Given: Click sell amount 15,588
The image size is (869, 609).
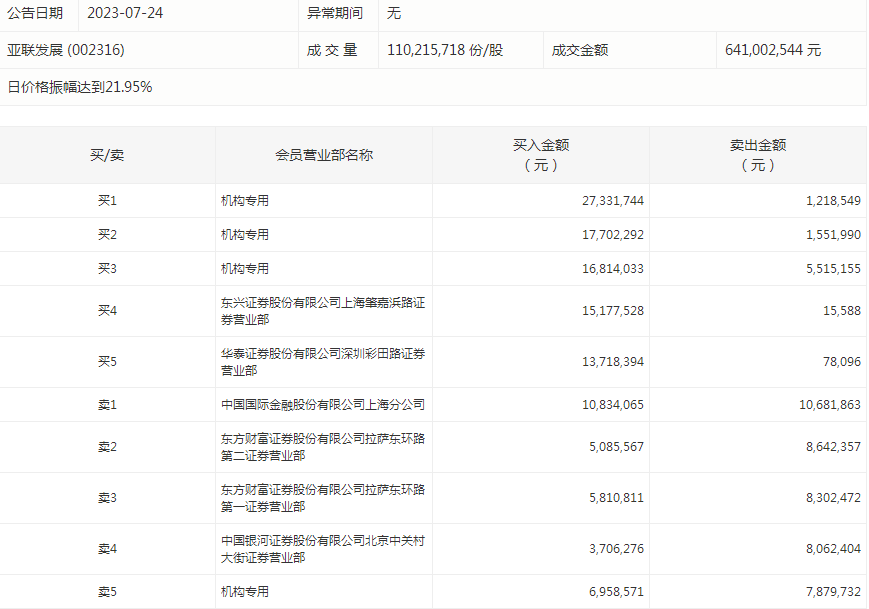Looking at the screenshot, I should [x=842, y=311].
